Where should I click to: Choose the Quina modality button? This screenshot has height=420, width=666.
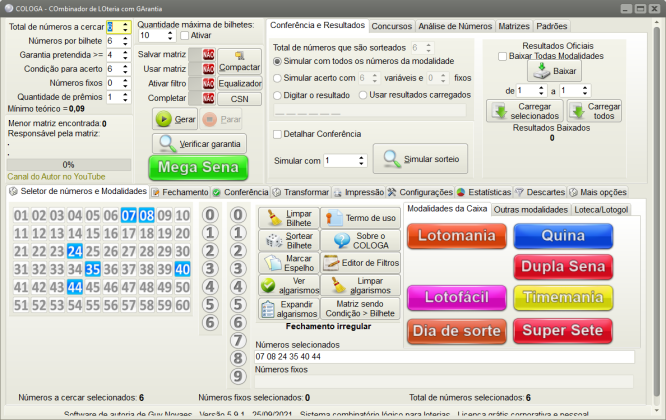(563, 236)
